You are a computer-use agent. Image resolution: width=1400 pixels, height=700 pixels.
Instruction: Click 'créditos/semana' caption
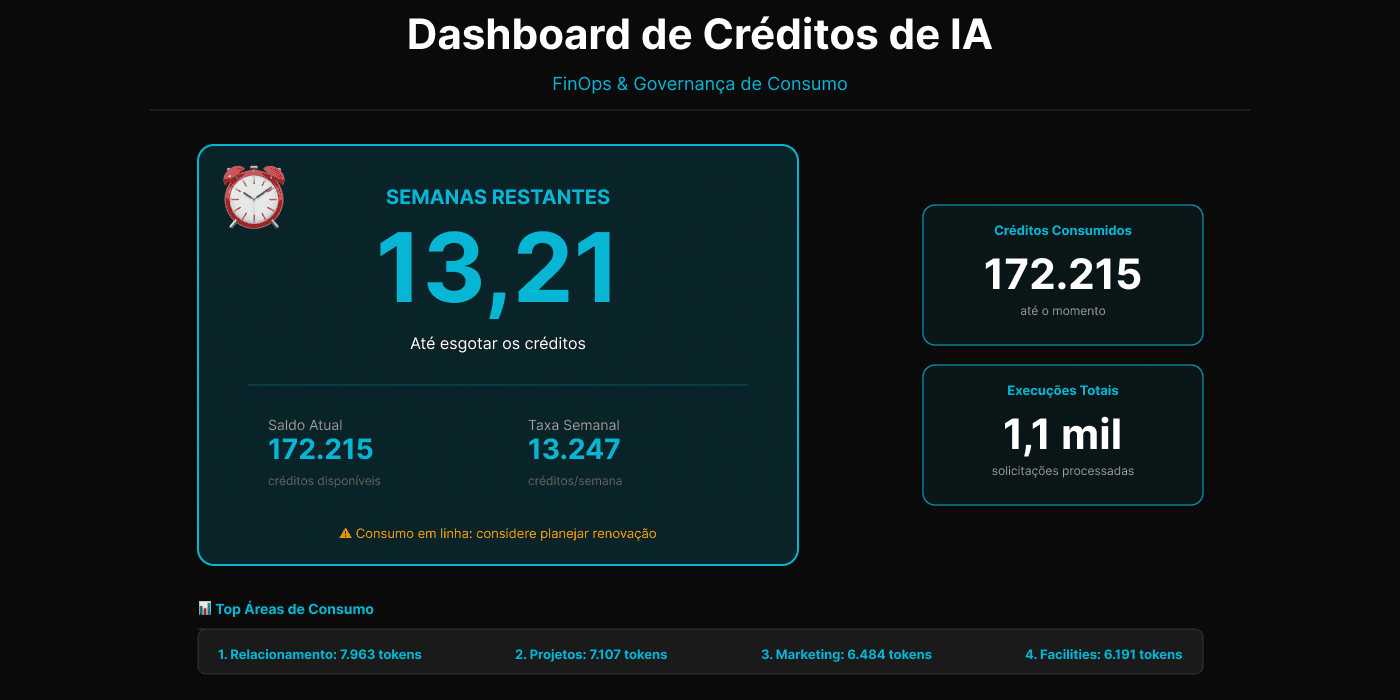(x=575, y=481)
